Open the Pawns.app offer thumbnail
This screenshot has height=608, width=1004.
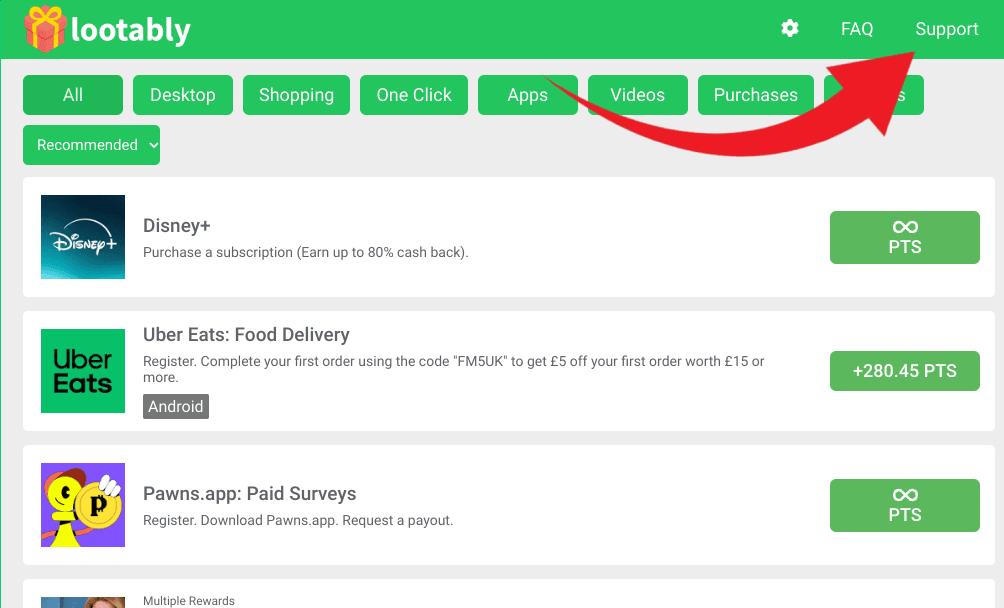coord(83,505)
